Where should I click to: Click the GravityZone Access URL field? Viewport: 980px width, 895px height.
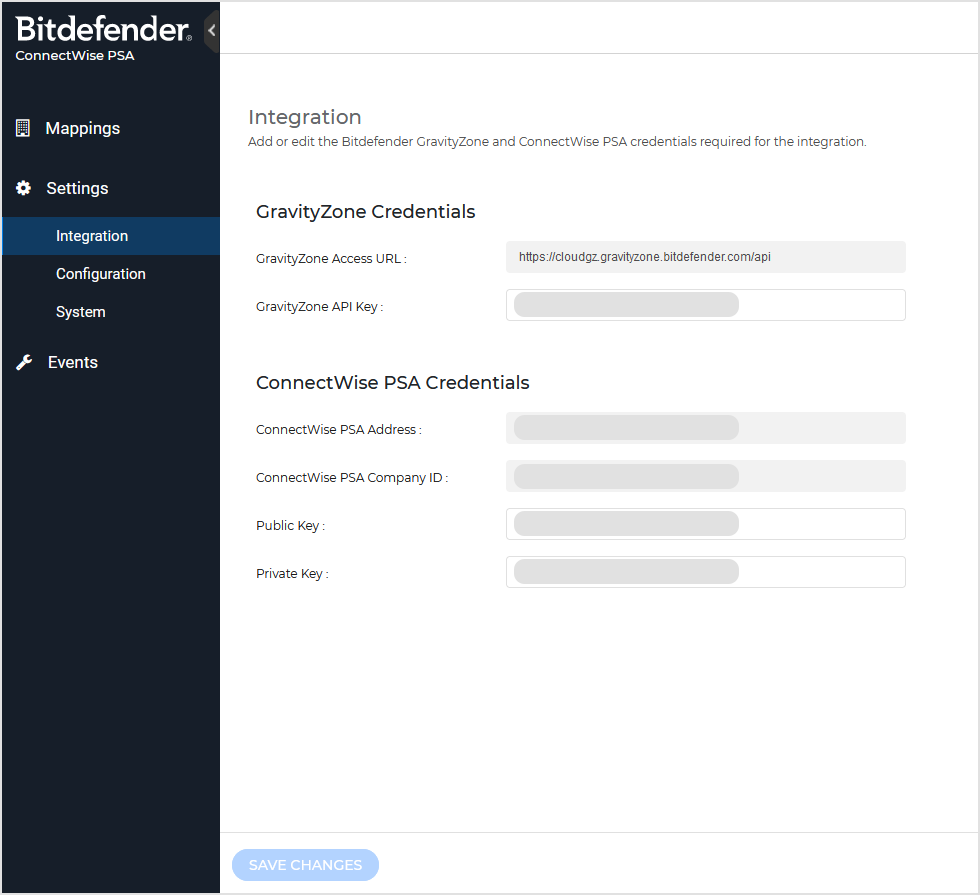pyautogui.click(x=705, y=257)
